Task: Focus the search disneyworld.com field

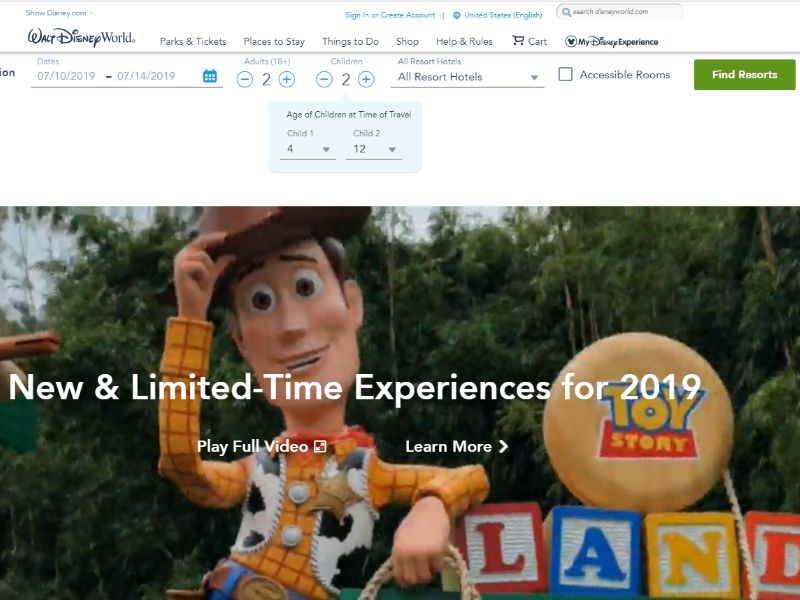Action: coord(620,12)
